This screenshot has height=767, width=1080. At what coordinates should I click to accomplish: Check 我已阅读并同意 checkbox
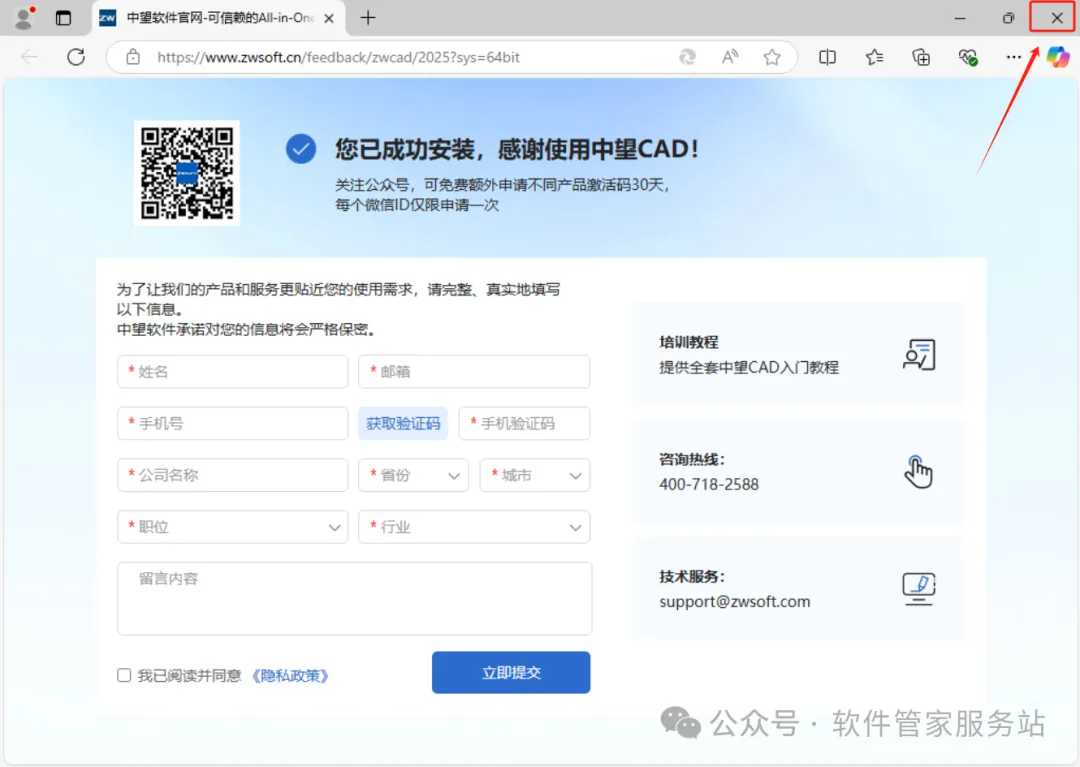point(124,675)
